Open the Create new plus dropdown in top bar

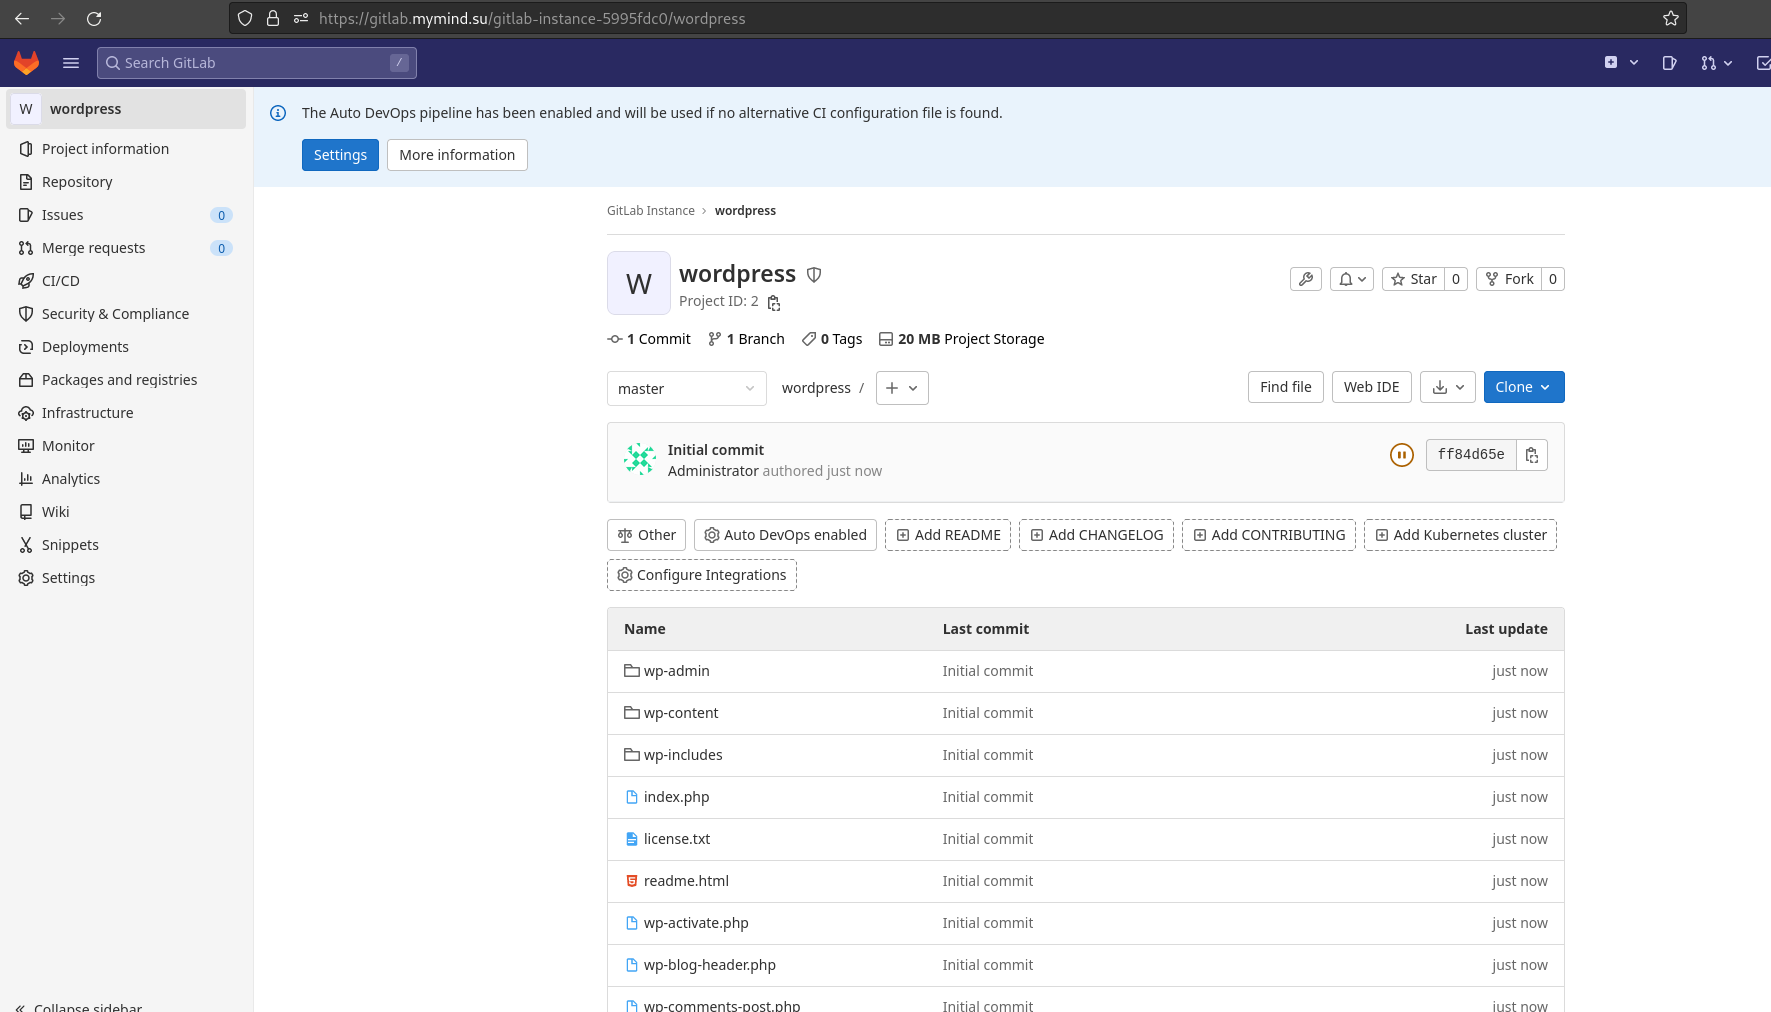point(1621,63)
